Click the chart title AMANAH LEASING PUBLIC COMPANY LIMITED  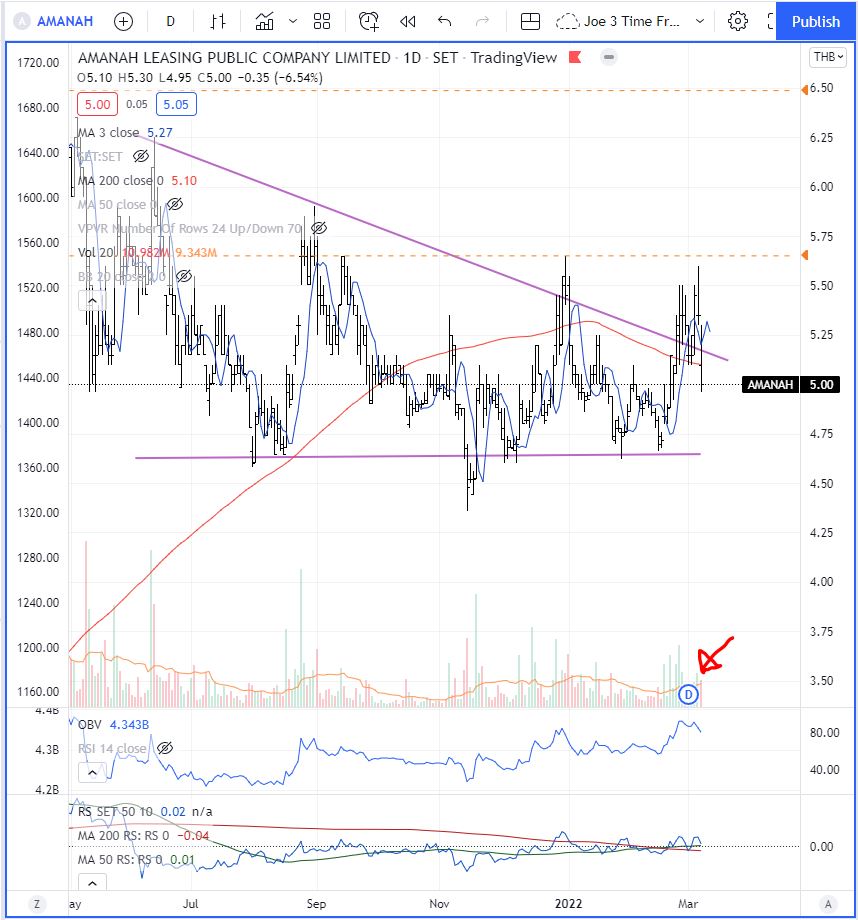[x=234, y=58]
